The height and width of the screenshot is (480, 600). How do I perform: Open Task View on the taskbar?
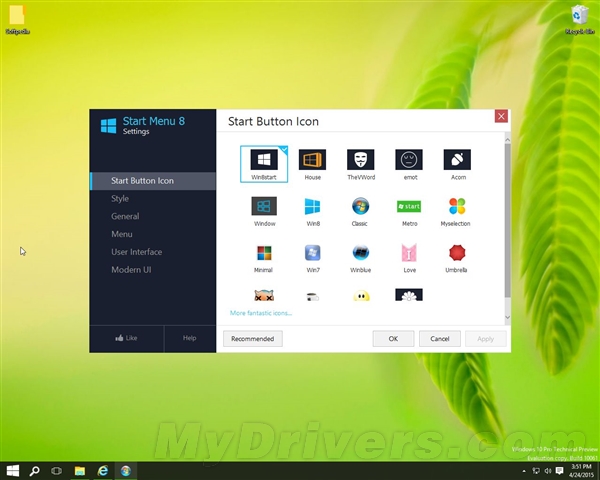(57, 471)
